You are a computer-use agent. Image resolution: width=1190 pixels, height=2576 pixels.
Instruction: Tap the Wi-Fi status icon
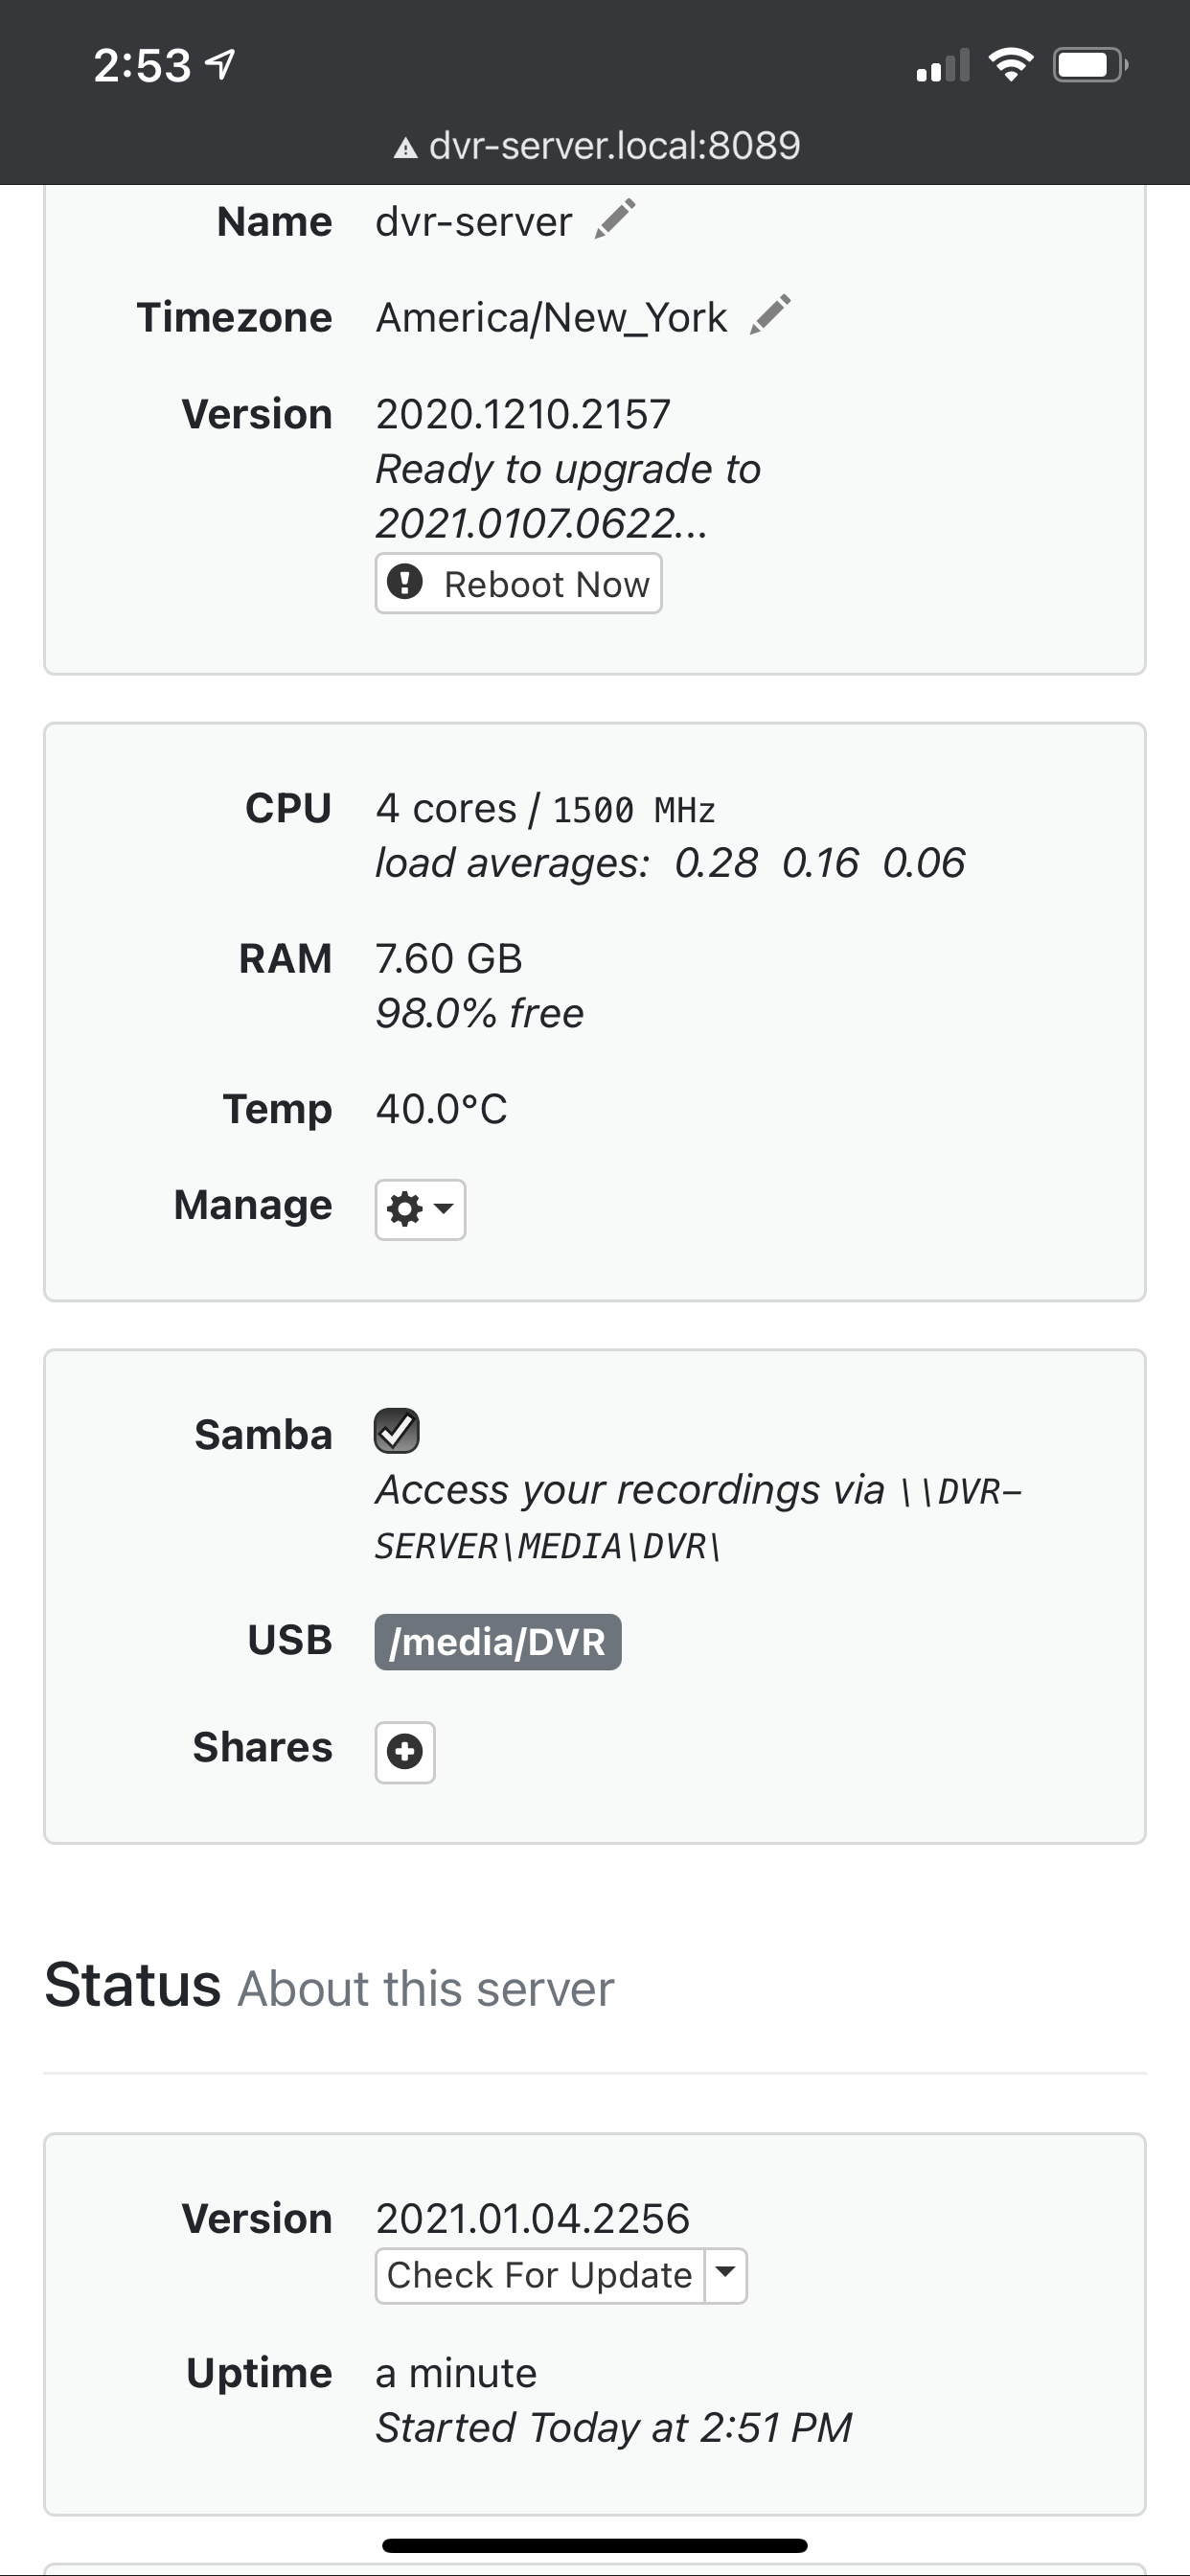(1010, 66)
